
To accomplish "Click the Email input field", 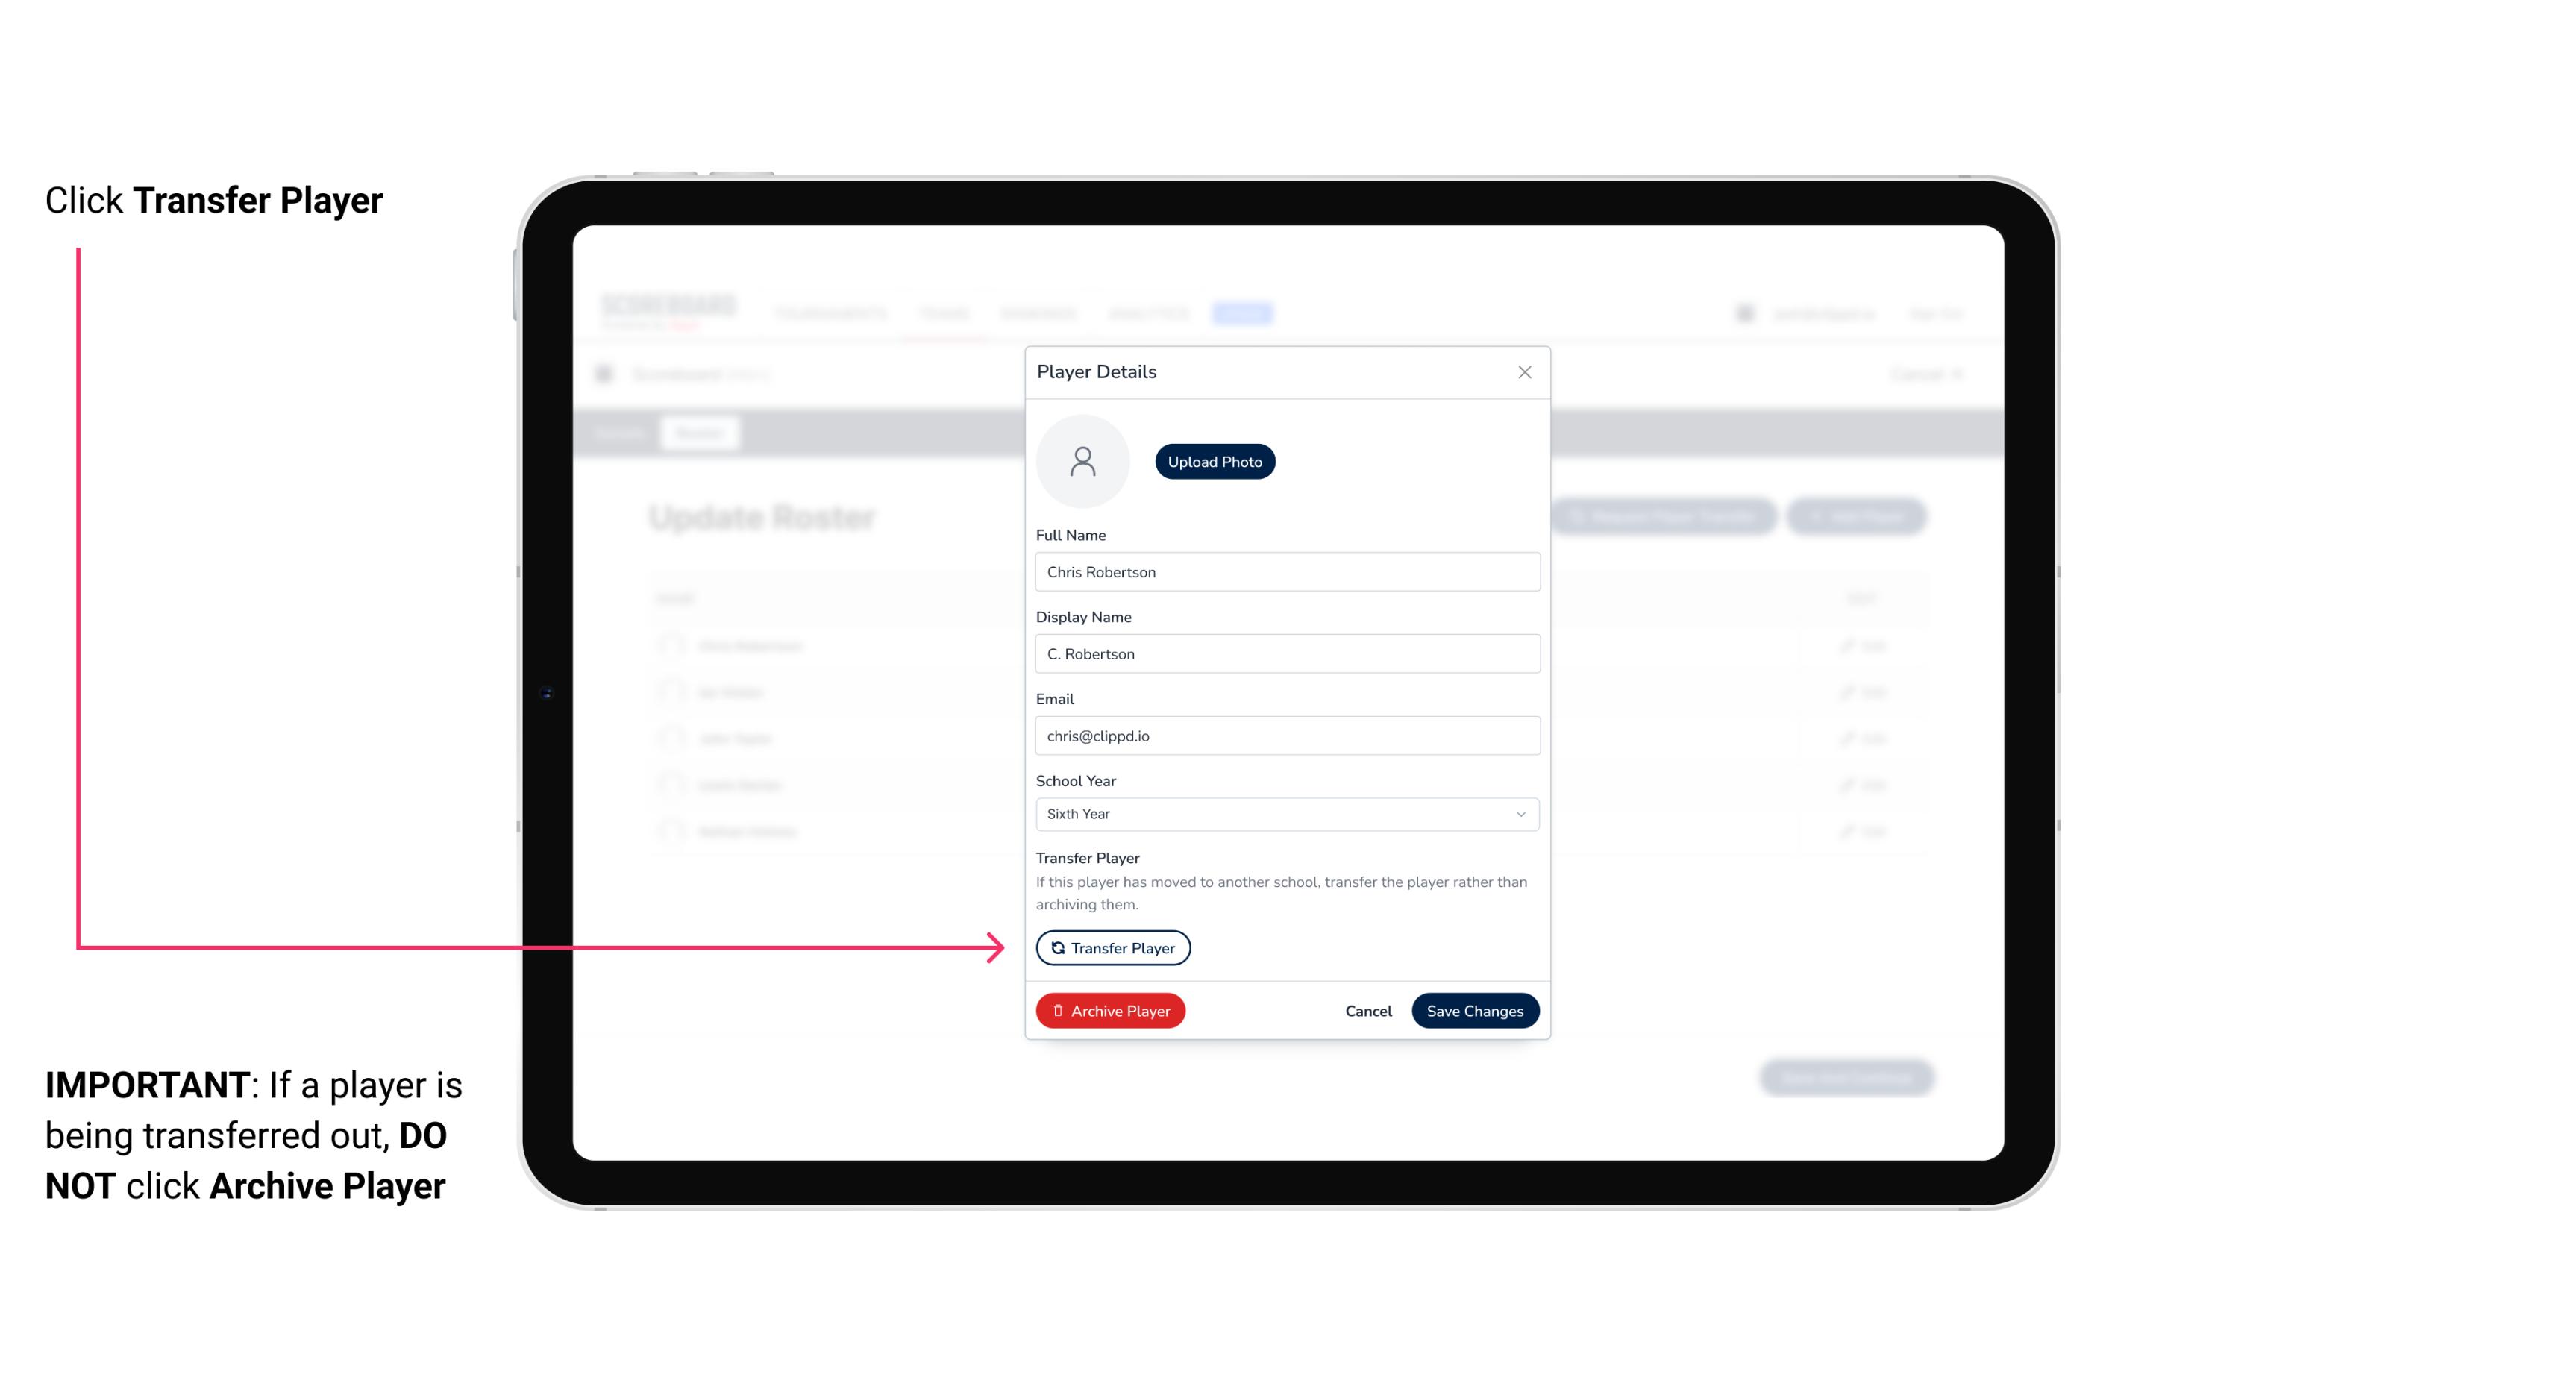I will click(x=1287, y=736).
